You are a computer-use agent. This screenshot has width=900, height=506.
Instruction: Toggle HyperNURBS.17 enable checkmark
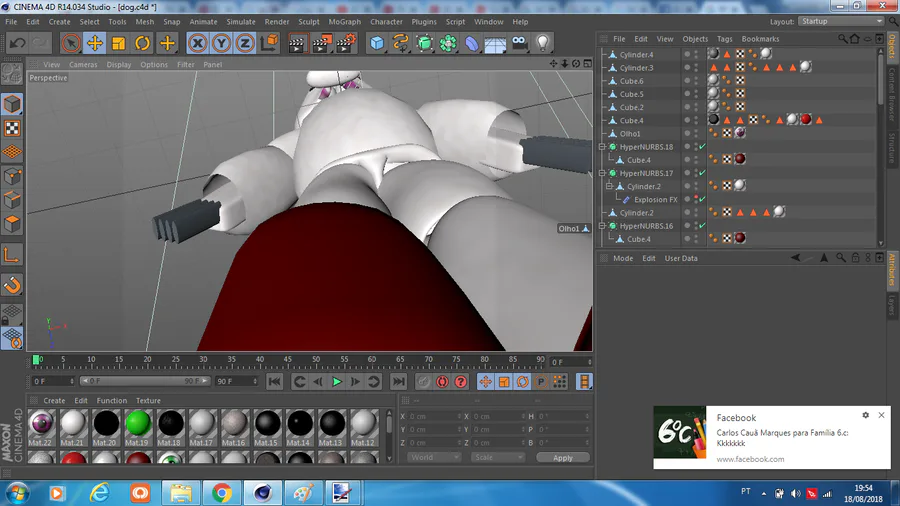[x=702, y=173]
